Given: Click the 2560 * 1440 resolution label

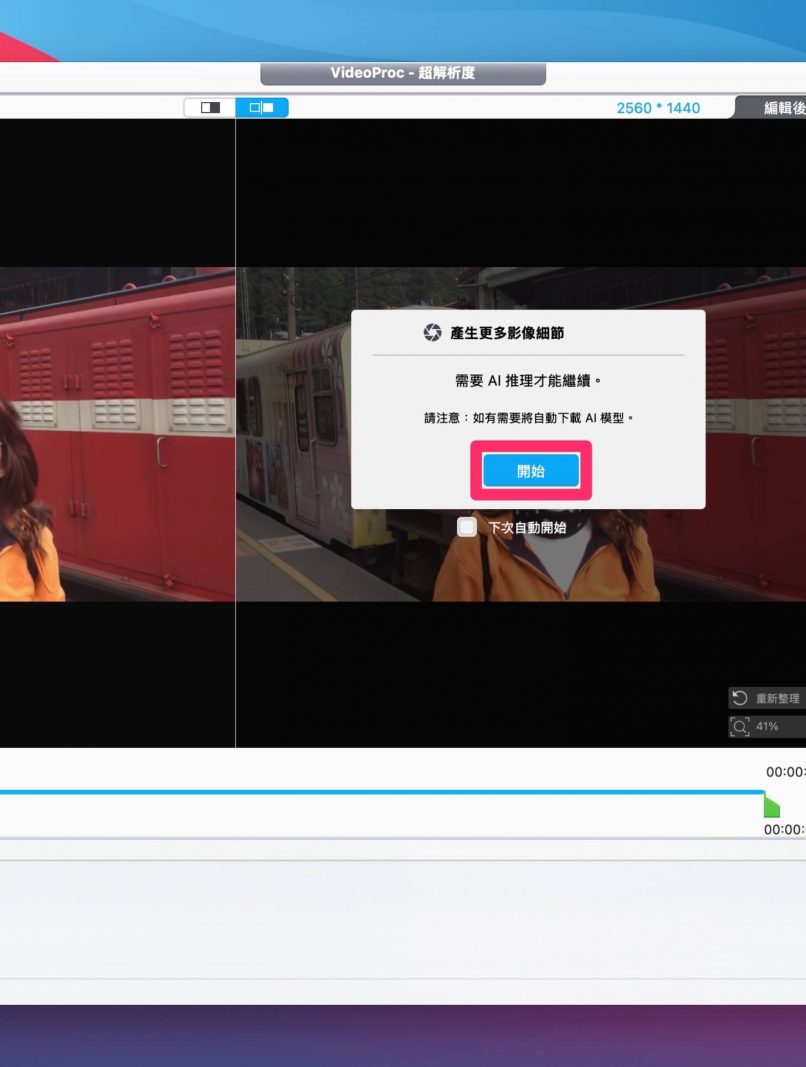Looking at the screenshot, I should (658, 108).
